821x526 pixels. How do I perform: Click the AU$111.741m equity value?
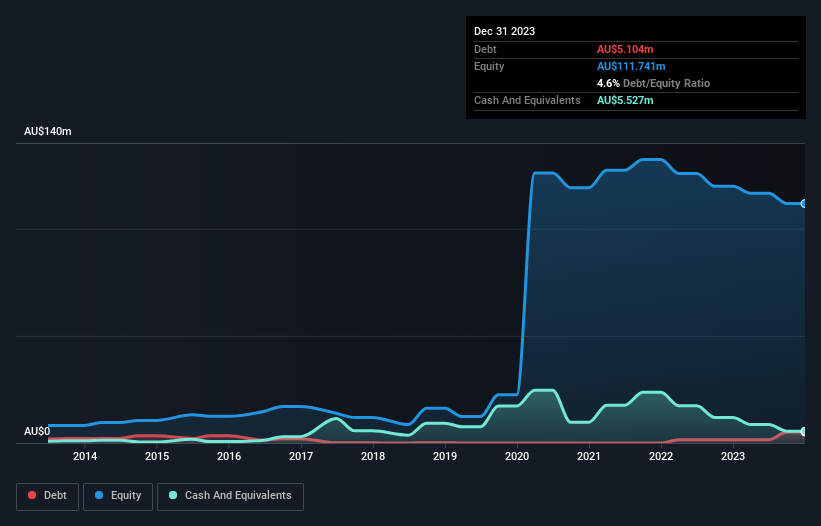pyautogui.click(x=631, y=66)
